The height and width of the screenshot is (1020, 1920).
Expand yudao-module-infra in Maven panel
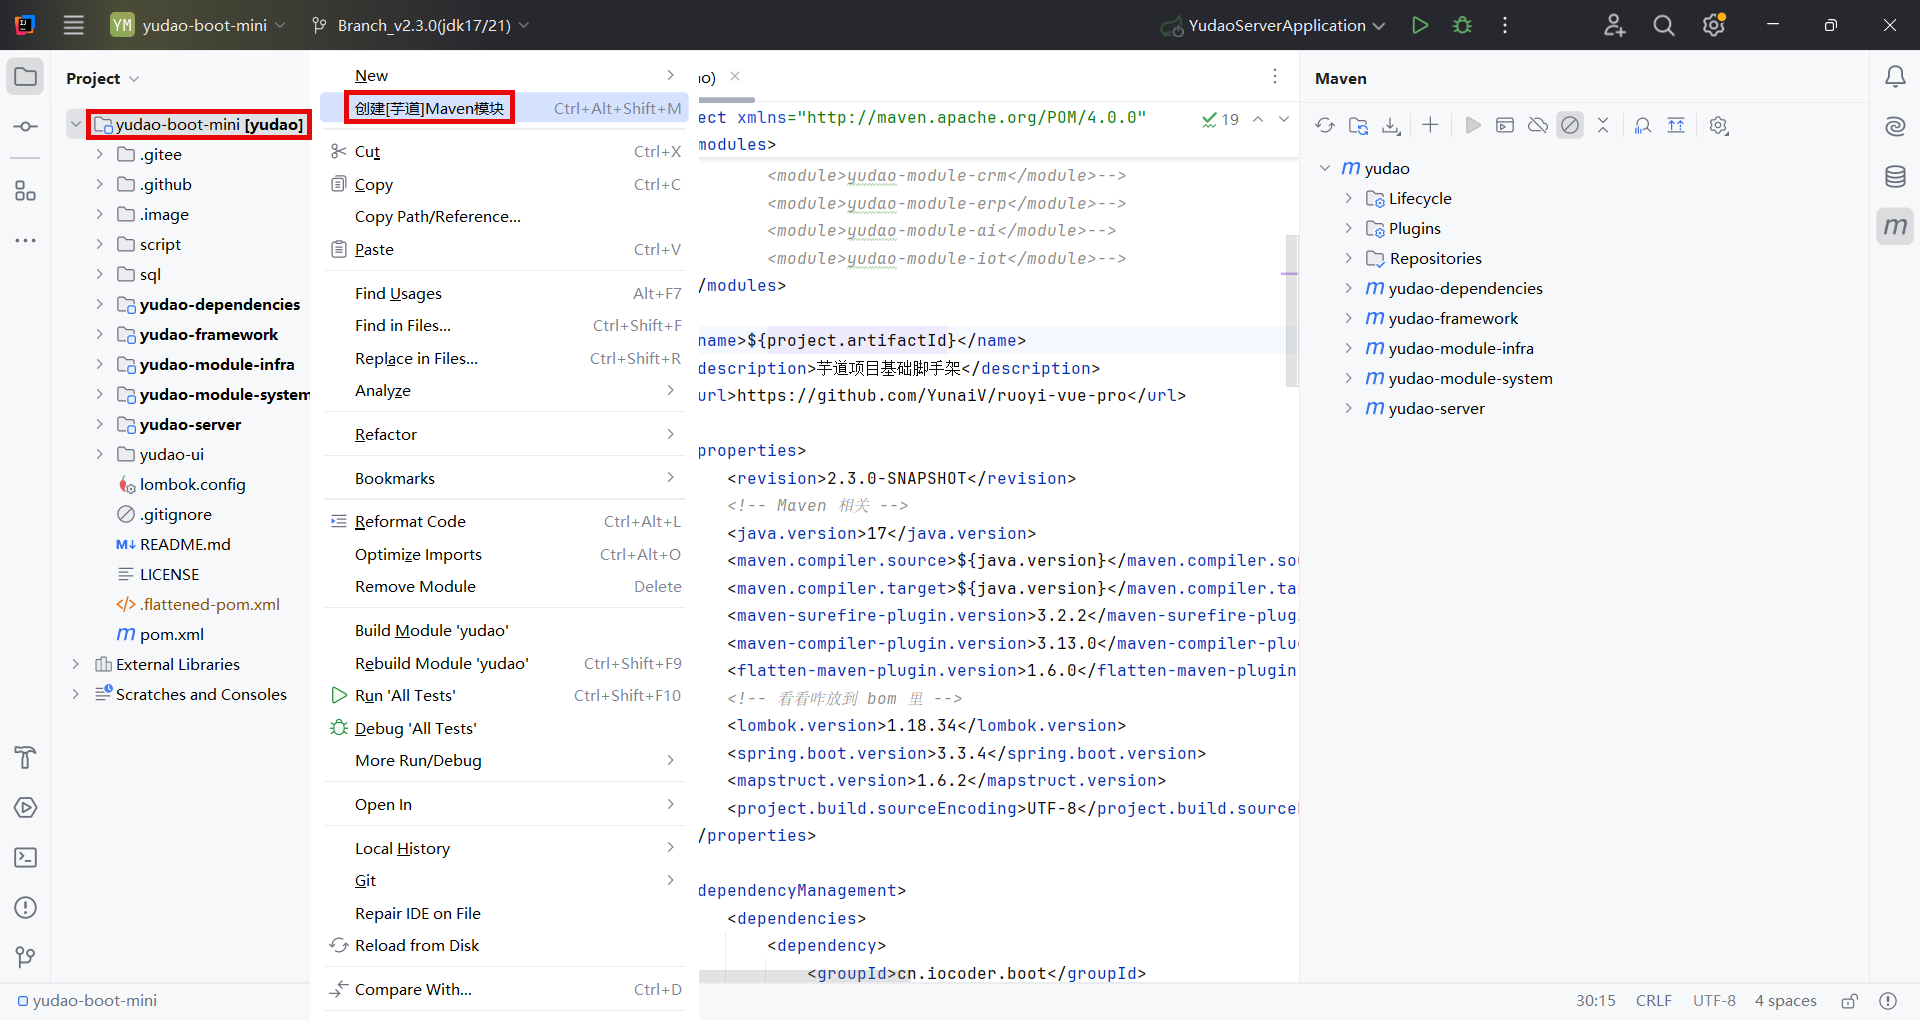click(1348, 348)
